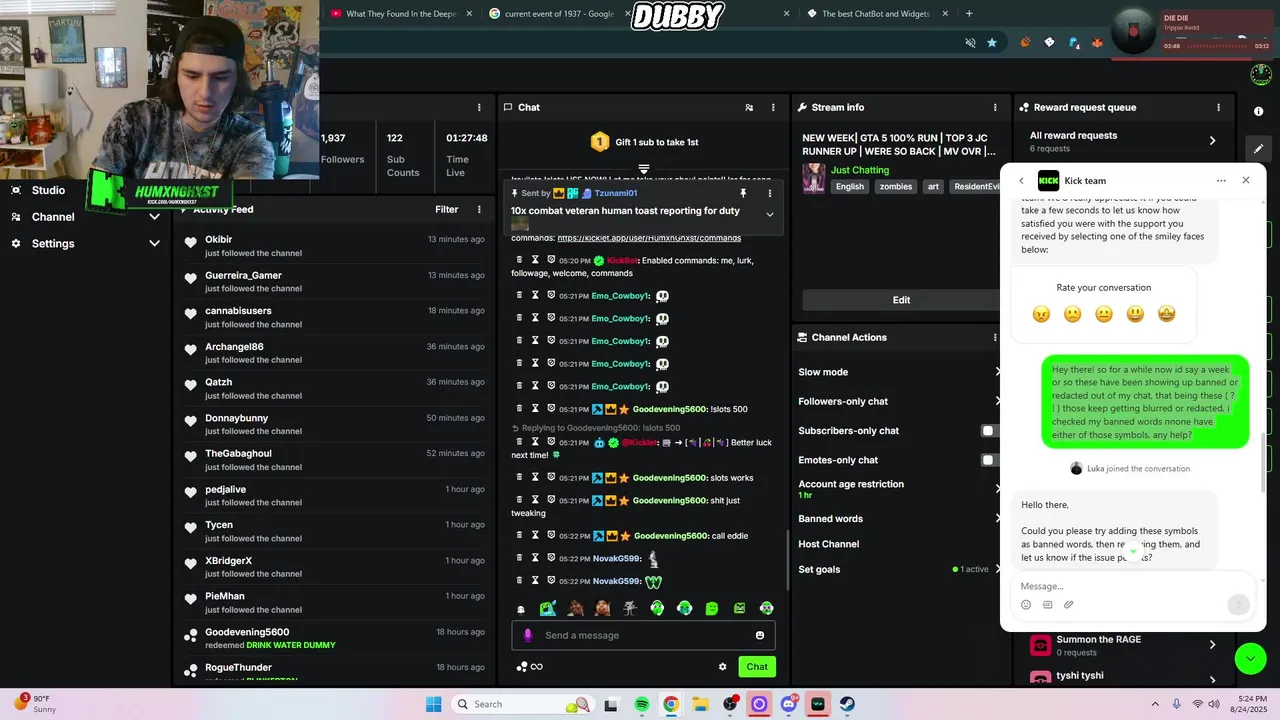Click the Just Chatting category link
This screenshot has width=1280, height=720.
point(859,170)
